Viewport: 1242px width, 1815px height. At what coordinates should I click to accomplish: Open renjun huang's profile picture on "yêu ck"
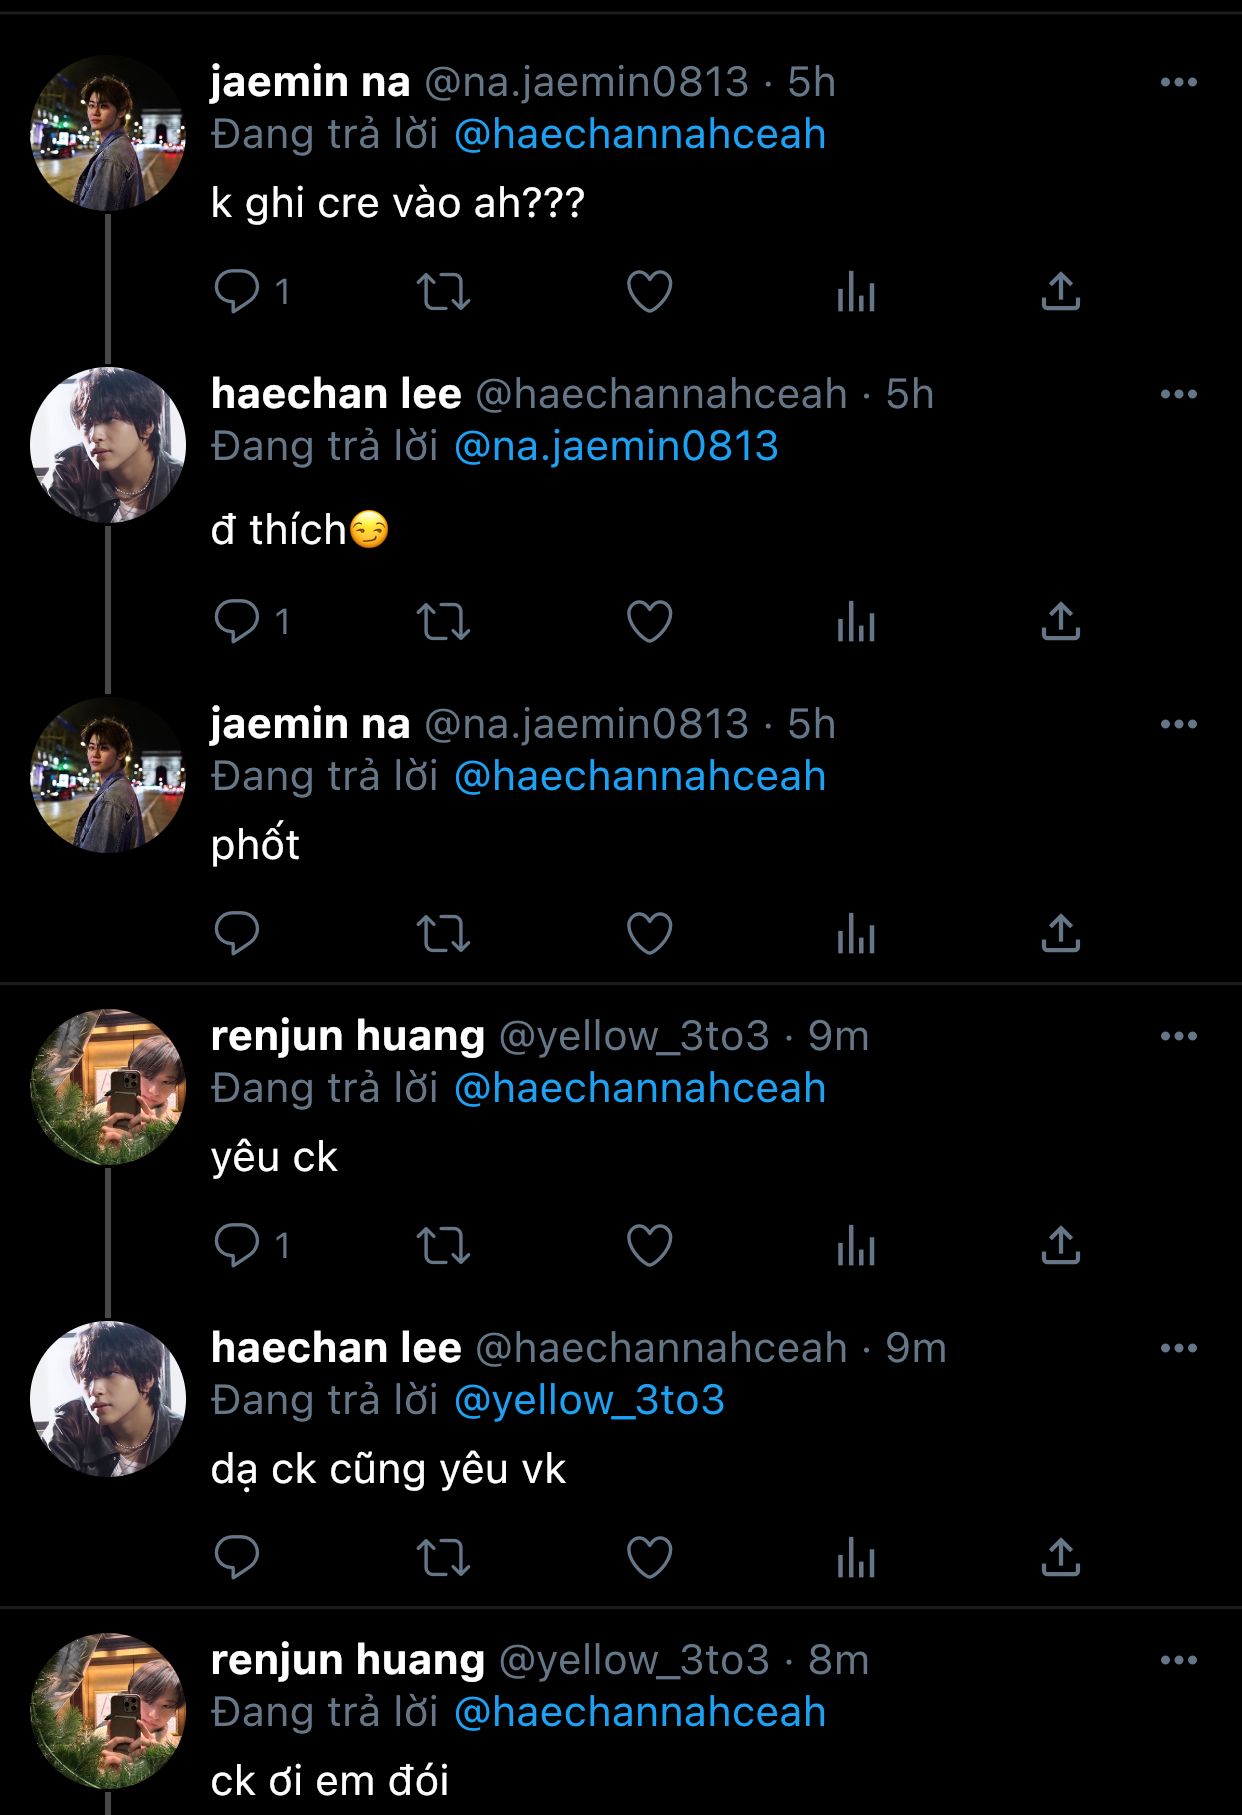pos(108,1087)
